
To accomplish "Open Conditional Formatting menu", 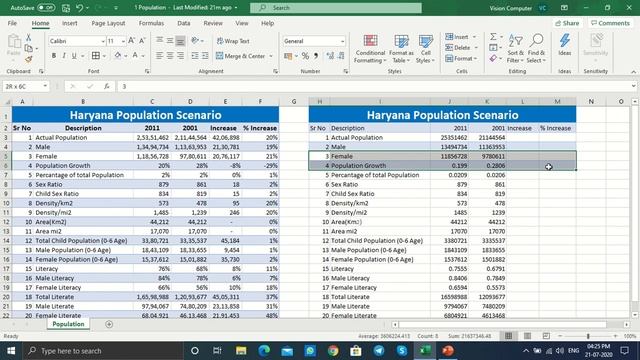I will [370, 49].
